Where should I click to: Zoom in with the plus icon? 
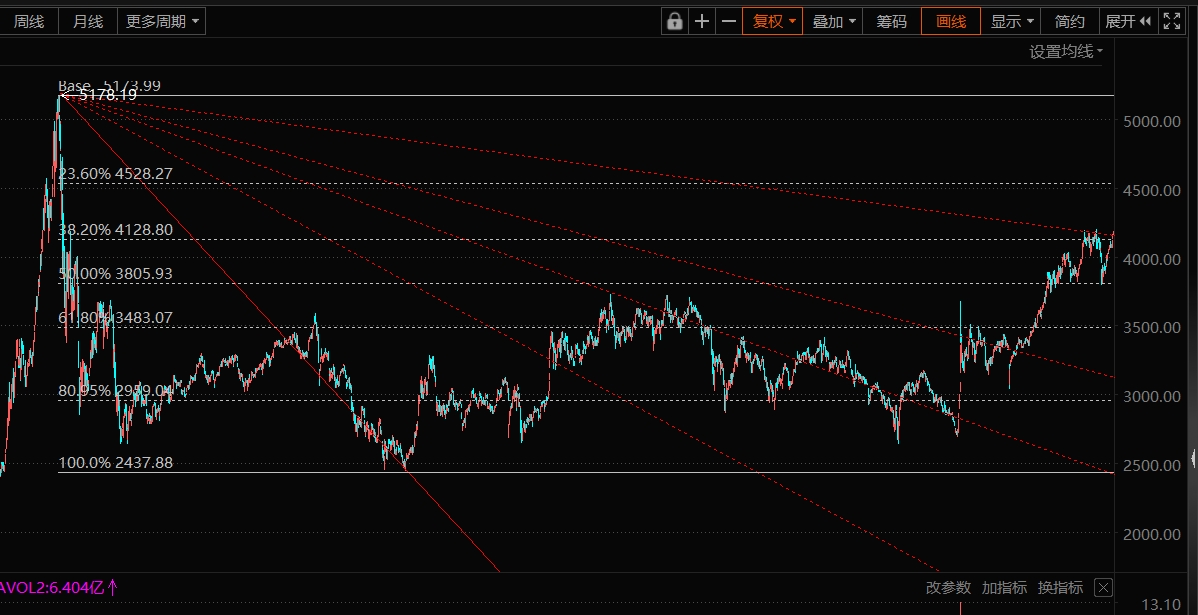point(701,21)
